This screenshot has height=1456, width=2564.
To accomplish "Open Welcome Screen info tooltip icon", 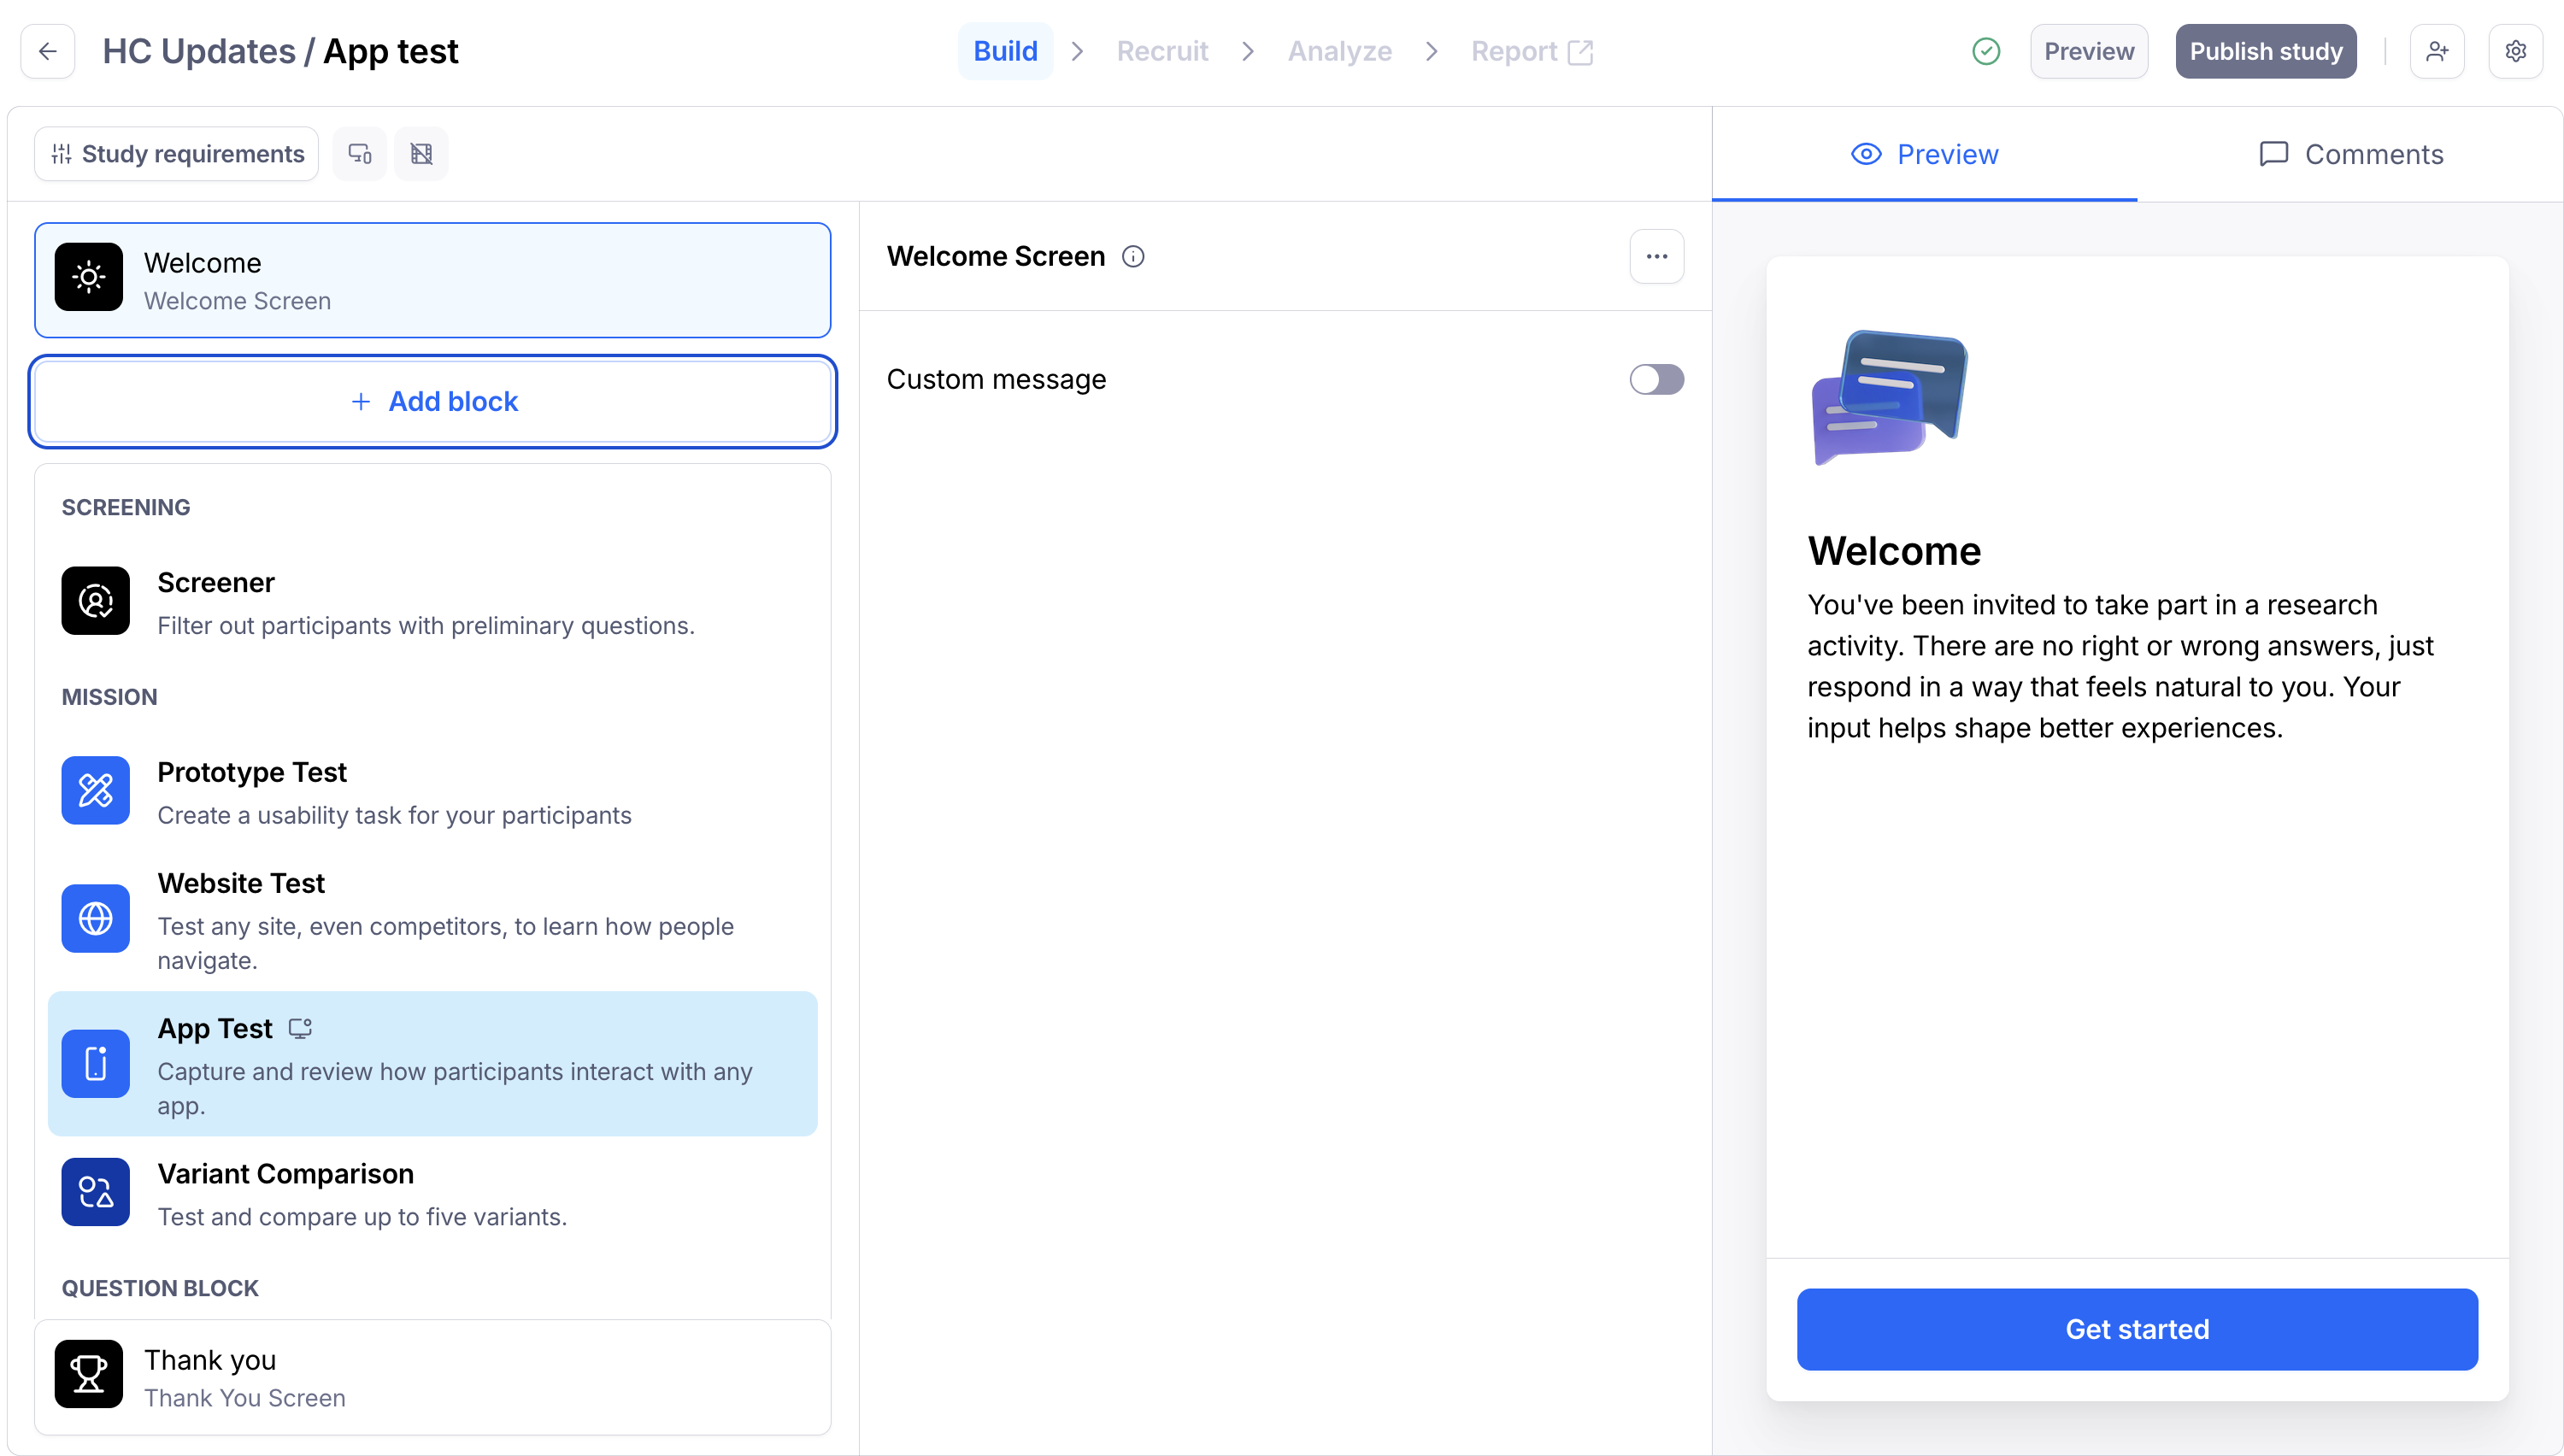I will [1133, 257].
